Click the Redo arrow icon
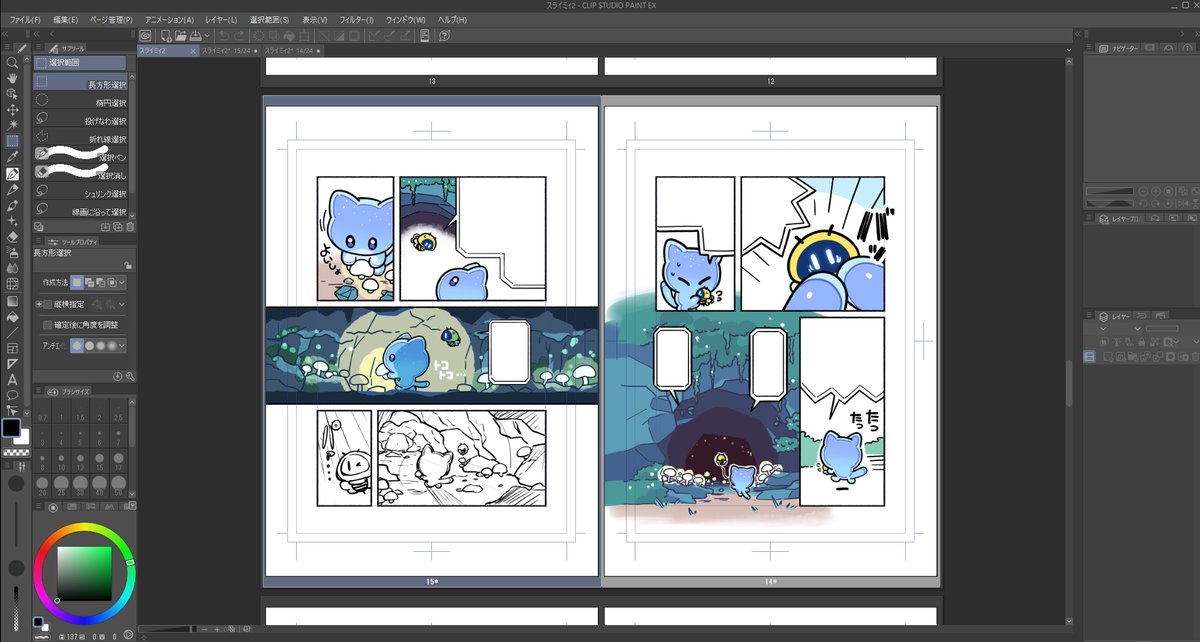The height and width of the screenshot is (642, 1200). point(239,36)
